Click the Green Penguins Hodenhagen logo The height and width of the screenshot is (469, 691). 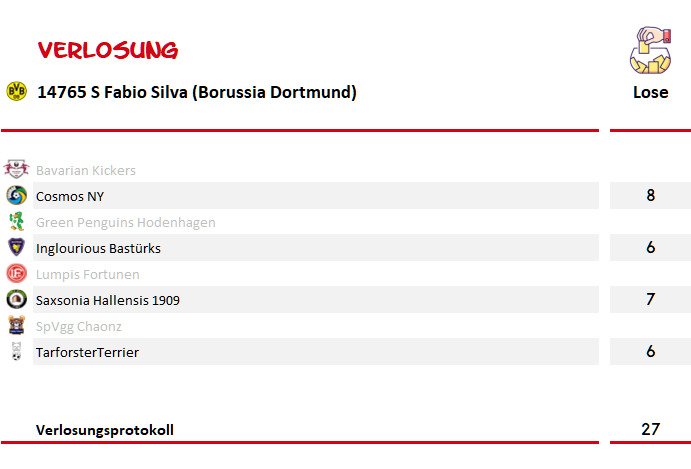point(16,221)
